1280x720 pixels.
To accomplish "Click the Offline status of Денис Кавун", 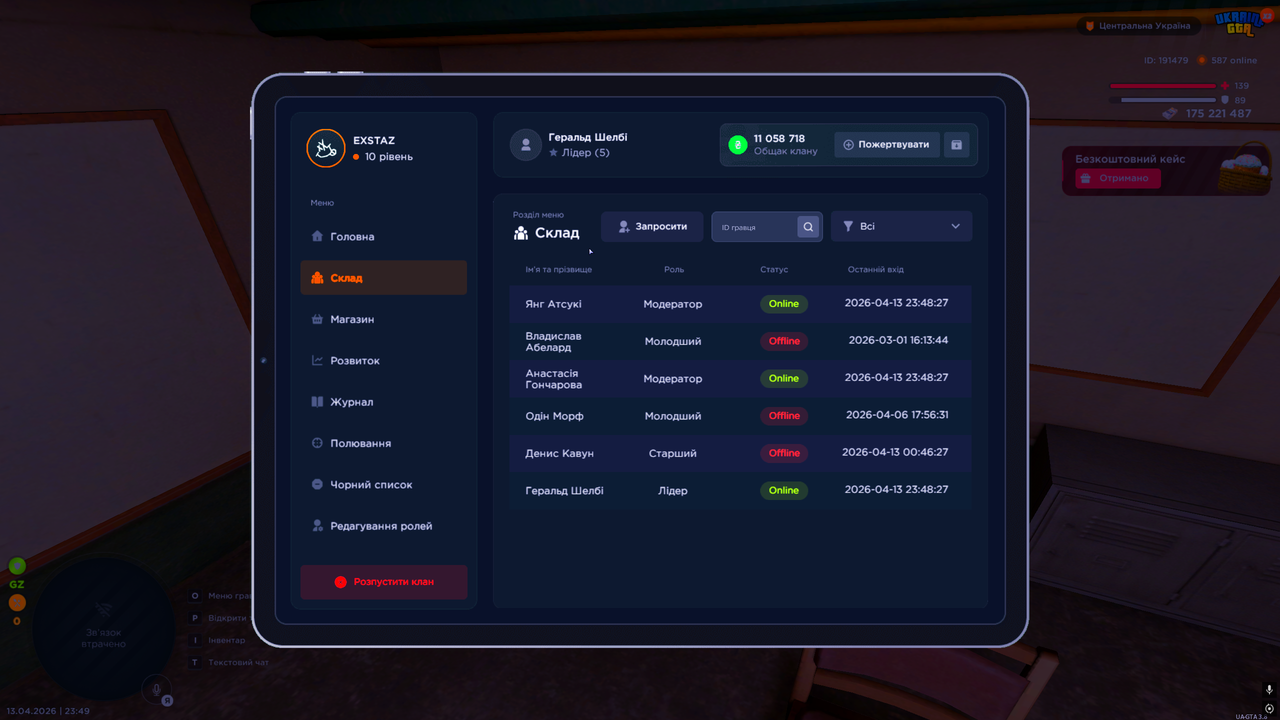I will [x=784, y=453].
